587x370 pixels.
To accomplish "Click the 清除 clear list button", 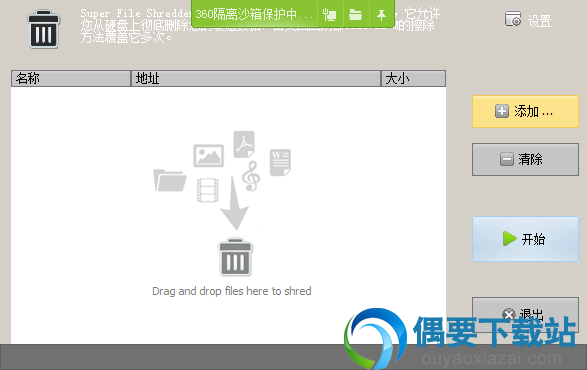I will (525, 159).
